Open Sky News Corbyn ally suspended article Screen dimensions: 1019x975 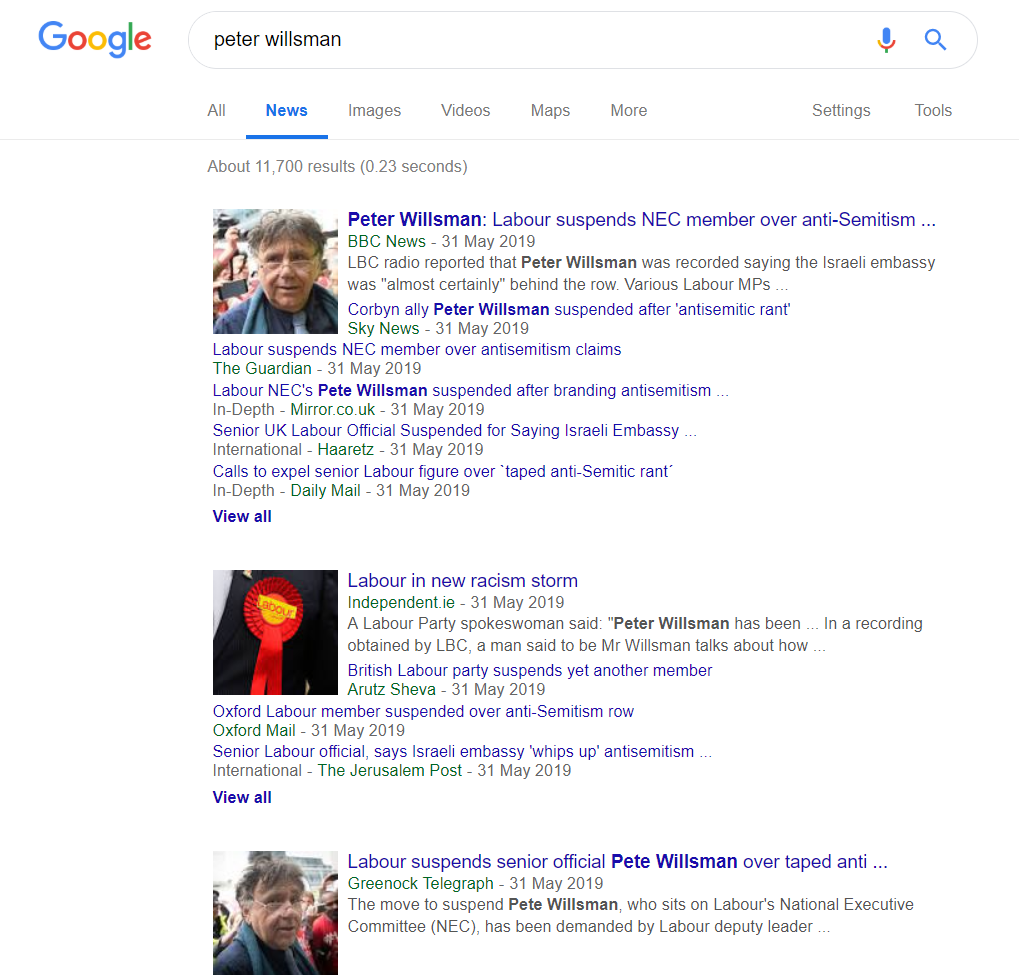[x=569, y=309]
